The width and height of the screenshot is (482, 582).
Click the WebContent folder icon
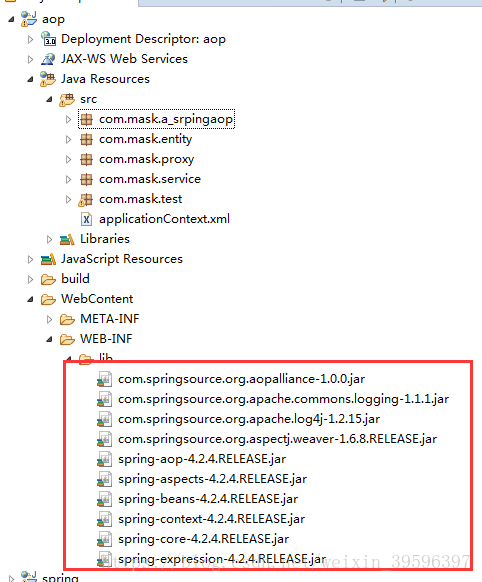pyautogui.click(x=48, y=299)
